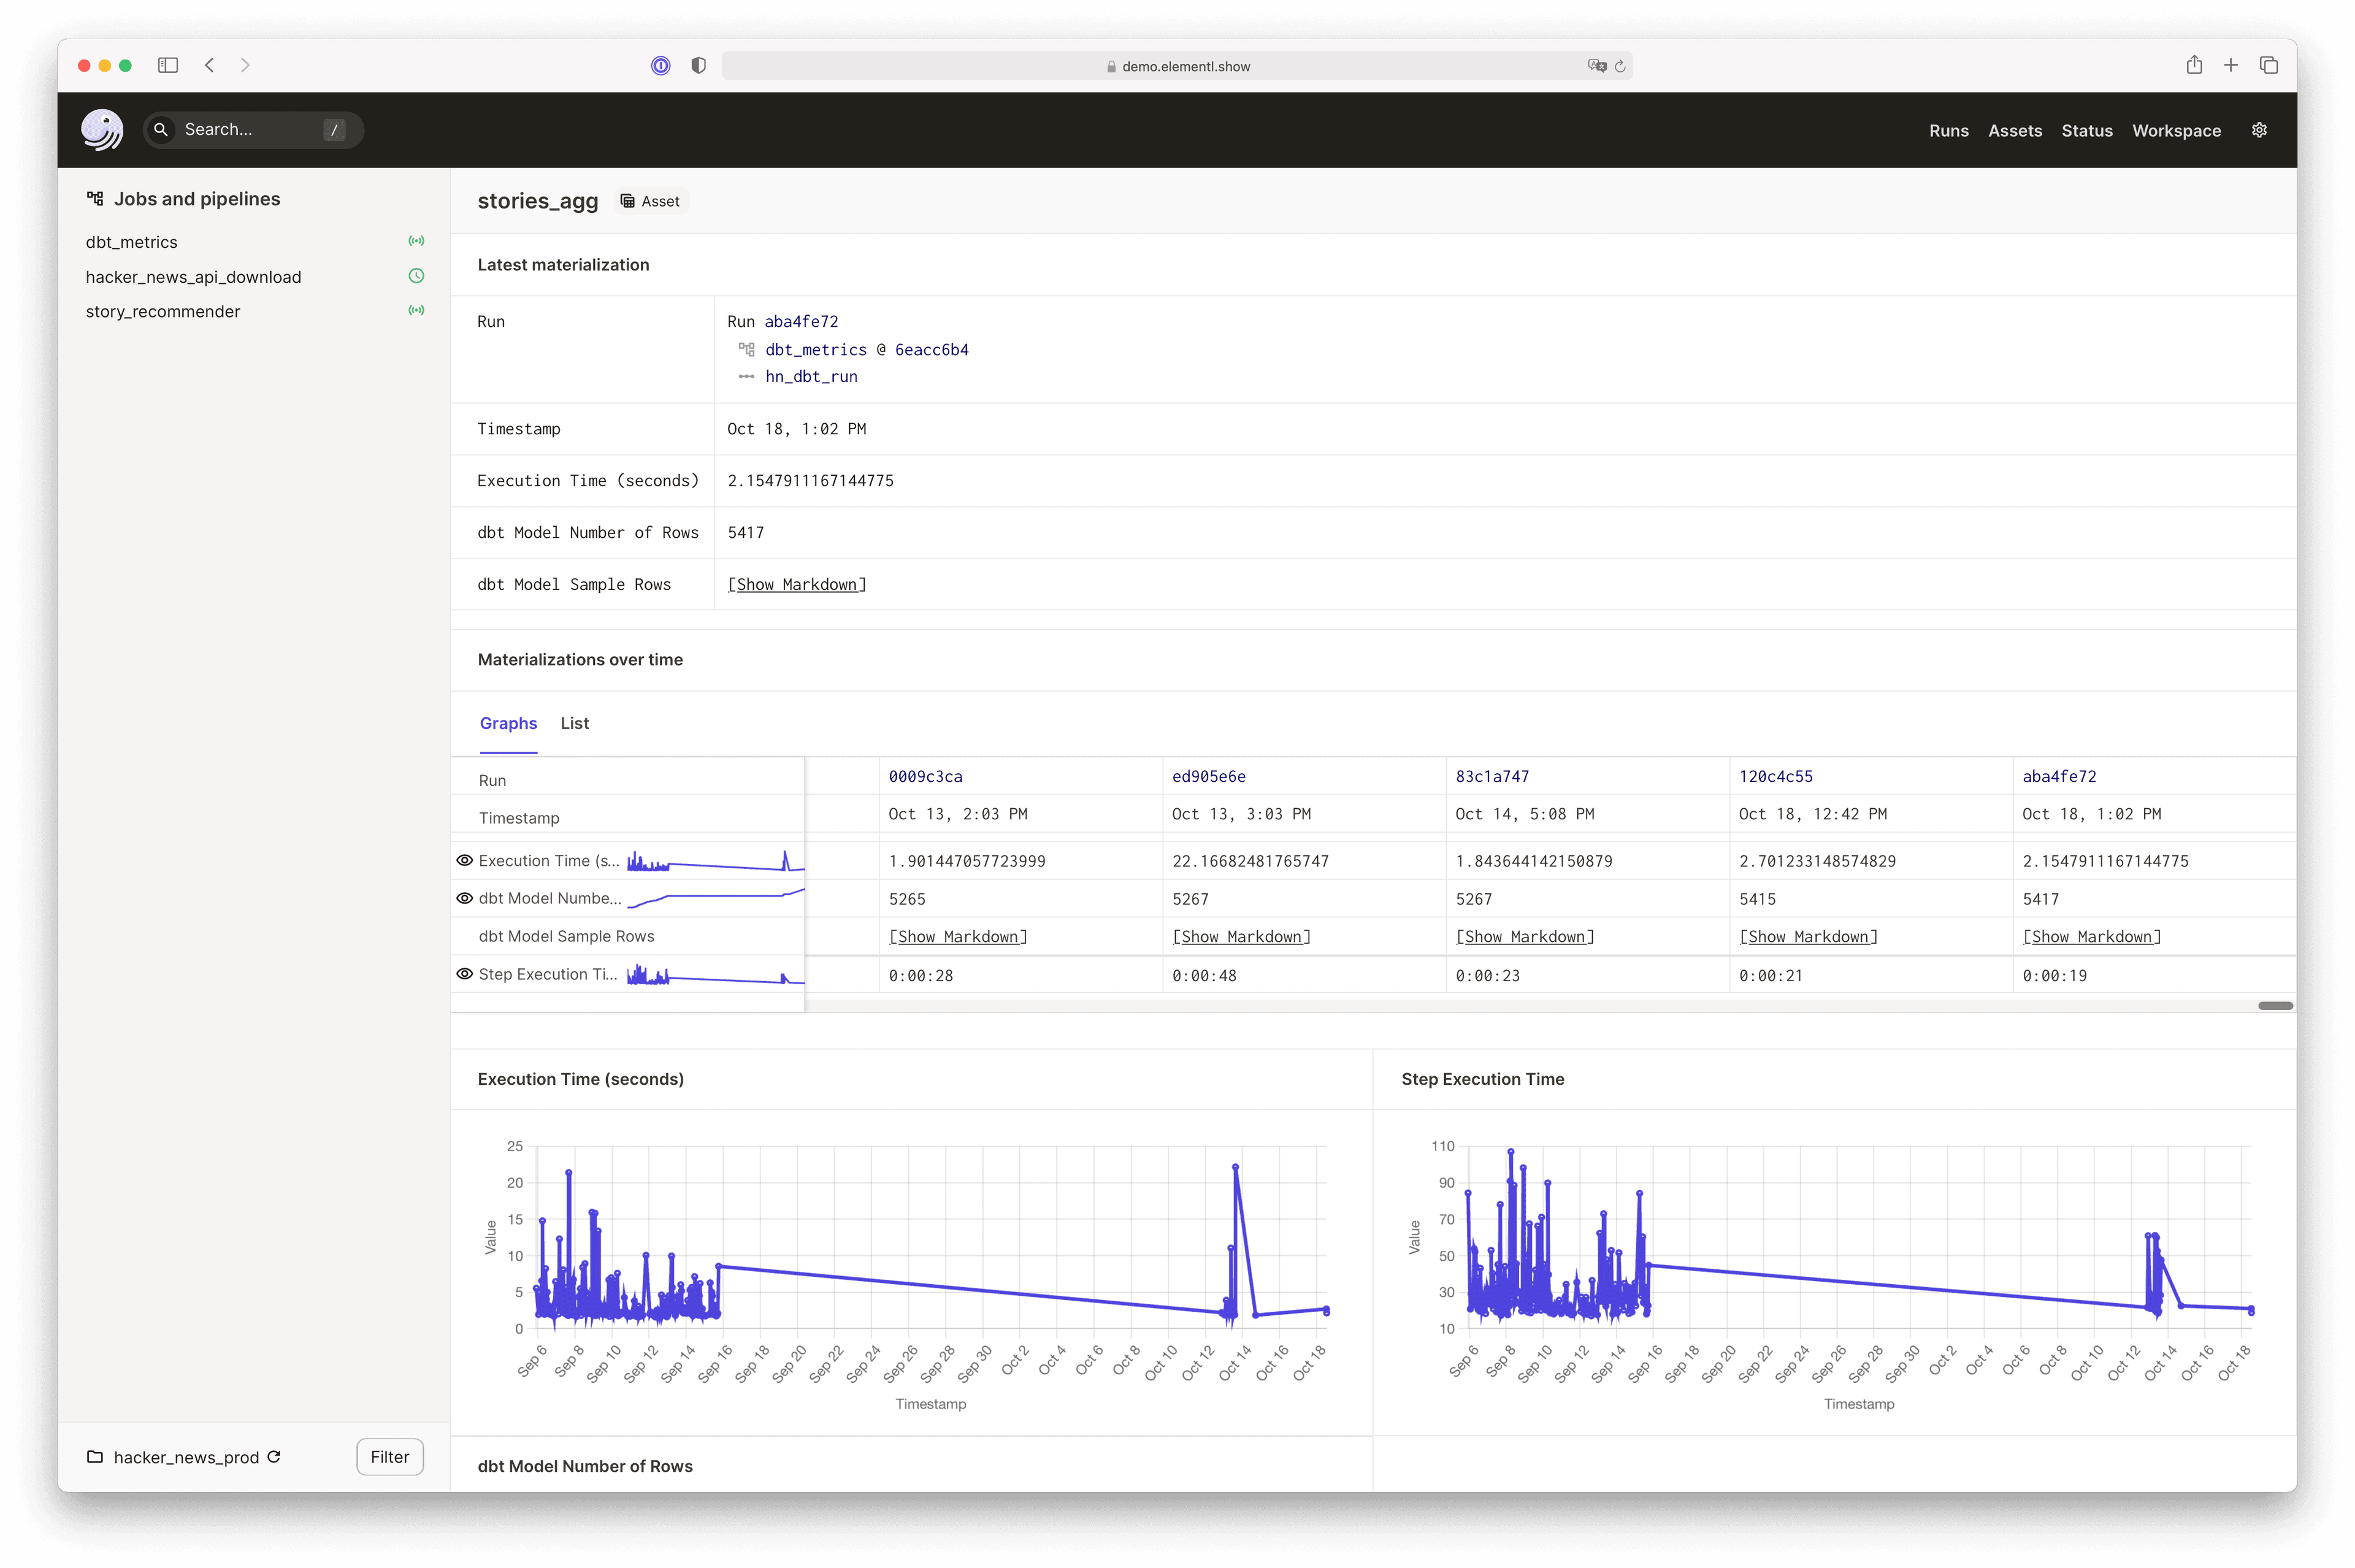Click the dbt_metrics job graph icon under Run
The height and width of the screenshot is (1568, 2355).
(x=747, y=349)
